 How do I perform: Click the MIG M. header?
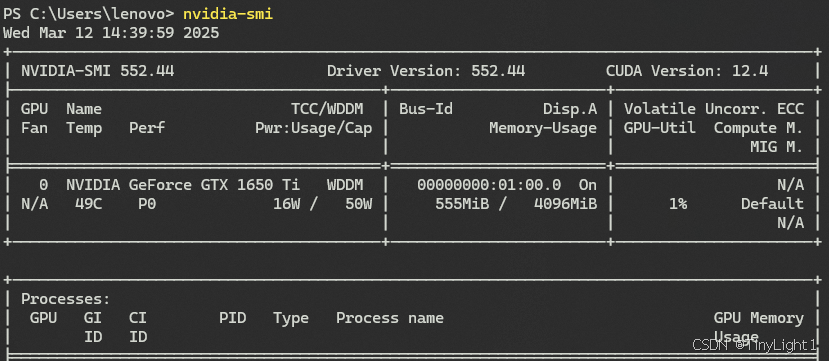(777, 147)
